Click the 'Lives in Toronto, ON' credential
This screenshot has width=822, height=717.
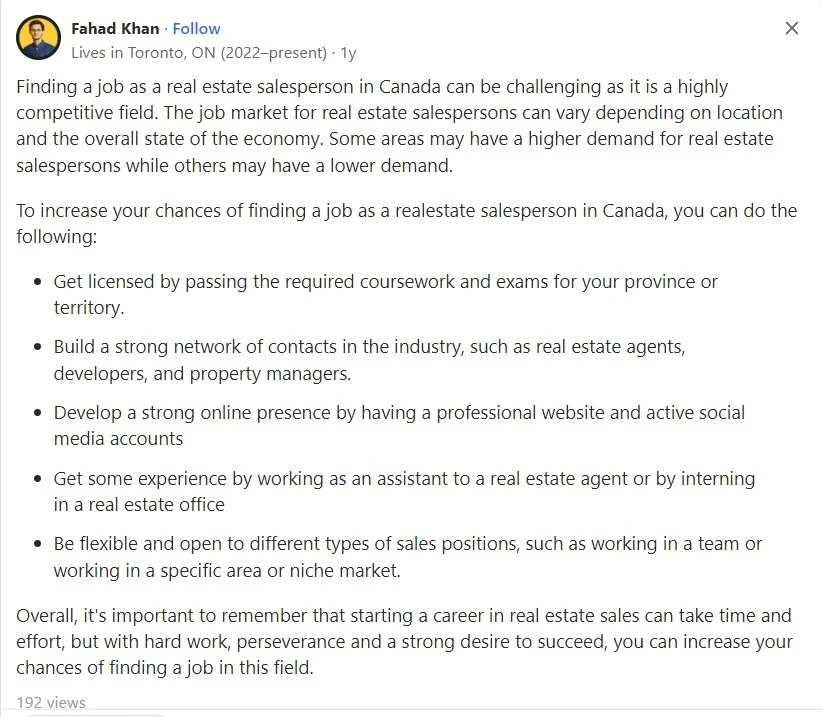[199, 52]
